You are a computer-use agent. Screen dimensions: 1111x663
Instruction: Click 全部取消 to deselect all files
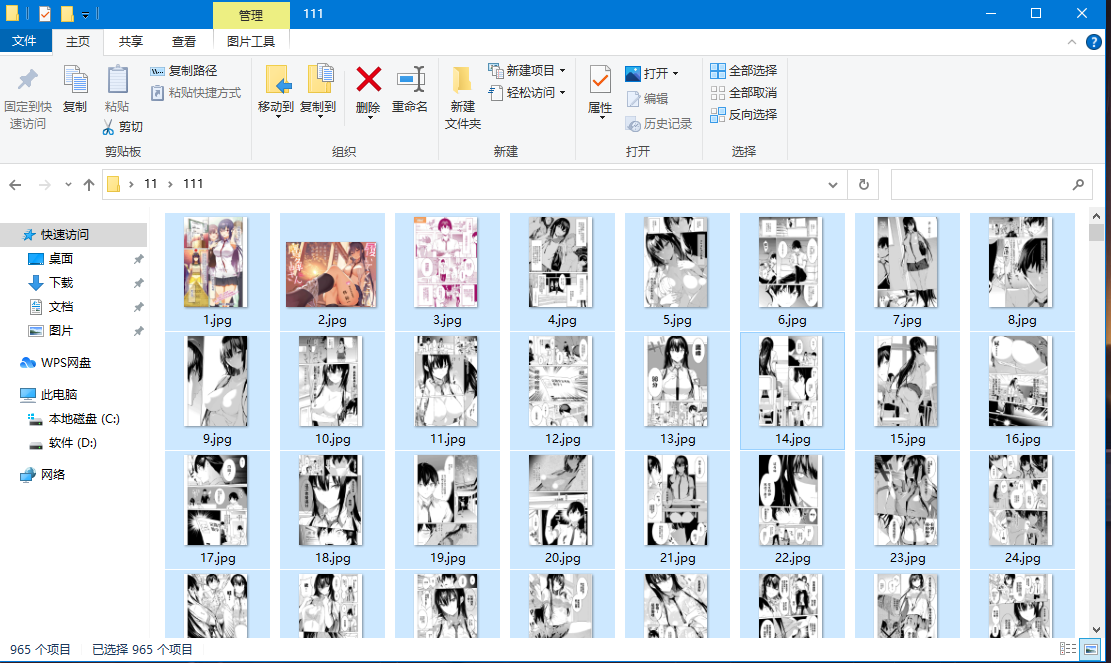[743, 93]
